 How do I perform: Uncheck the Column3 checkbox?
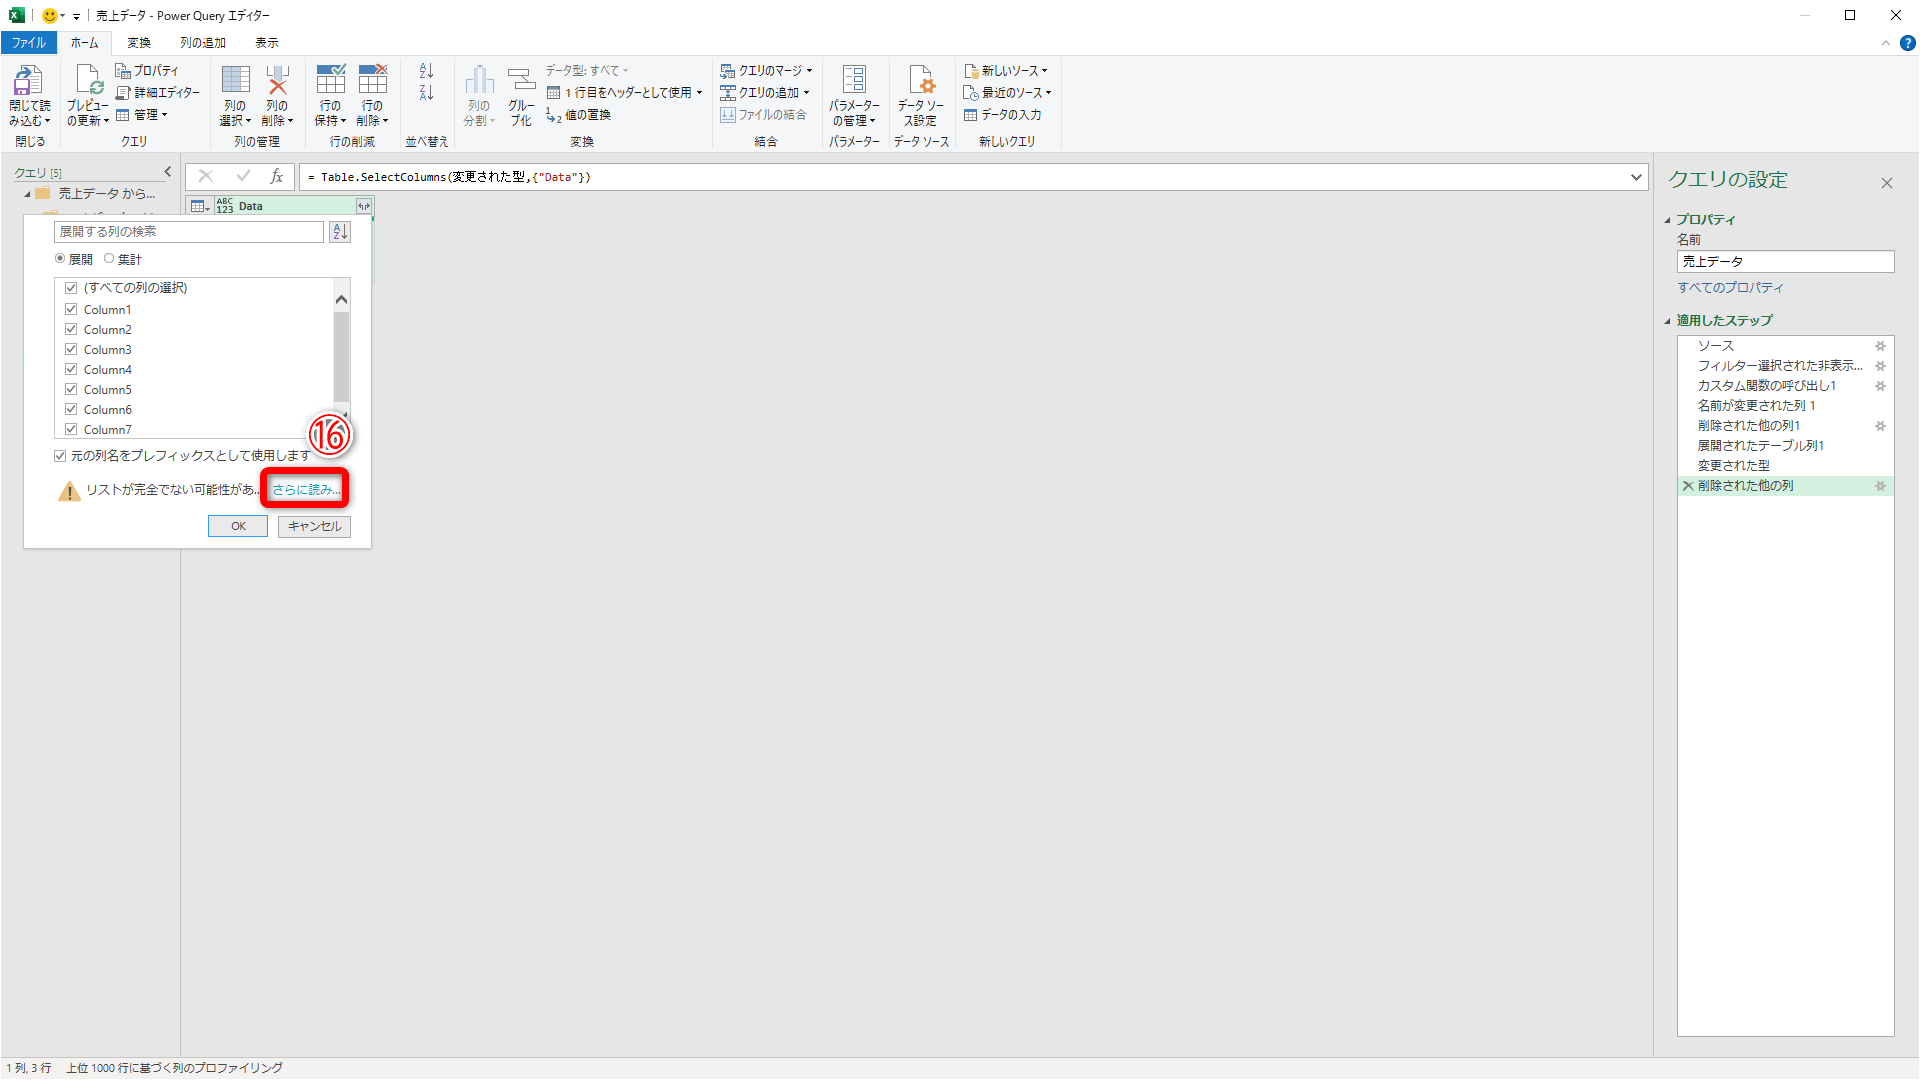coord(71,350)
